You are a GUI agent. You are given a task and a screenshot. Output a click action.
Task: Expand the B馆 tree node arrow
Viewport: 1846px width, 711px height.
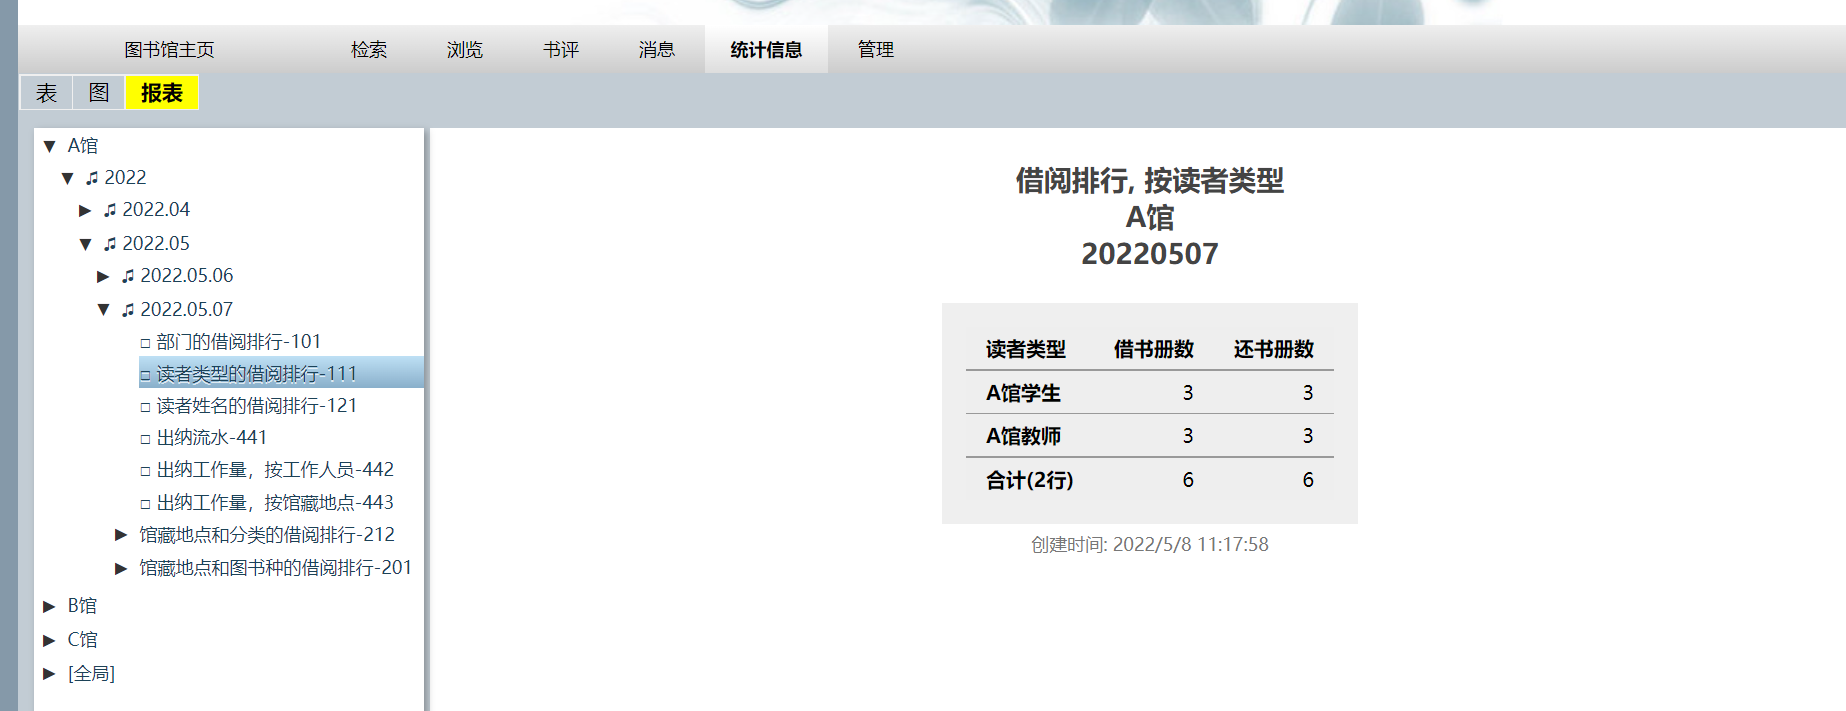tap(49, 606)
